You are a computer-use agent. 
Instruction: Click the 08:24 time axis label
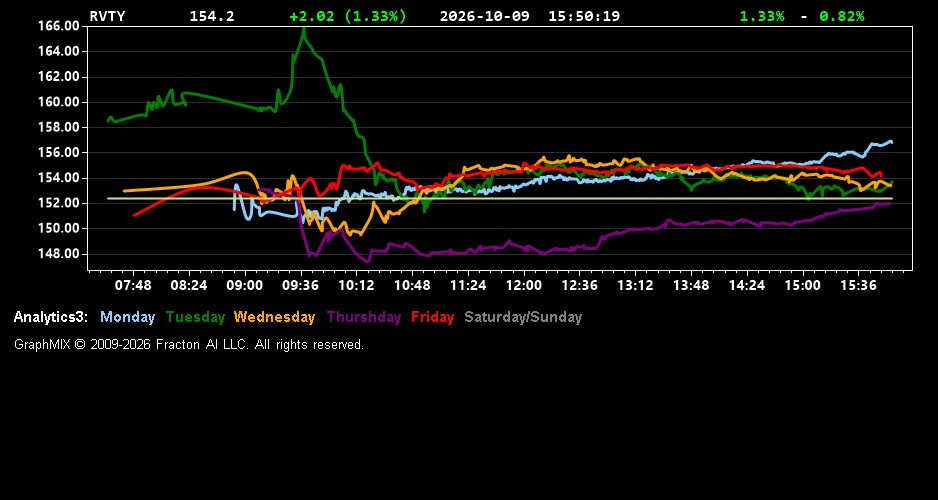point(189,286)
